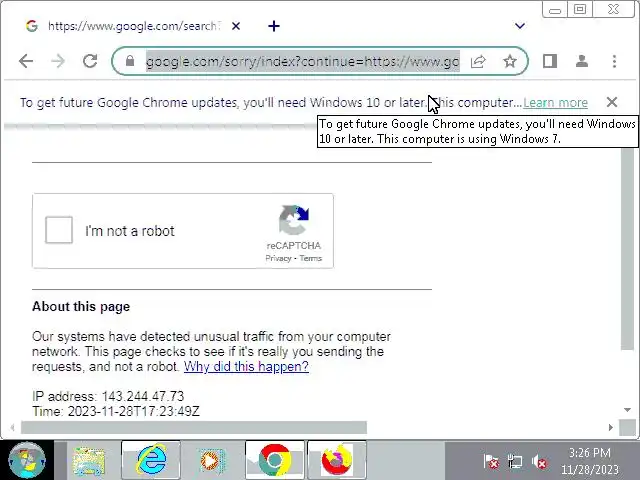This screenshot has width=640, height=480.
Task: Click the horizontal scrollbar thumb
Action: [194, 427]
